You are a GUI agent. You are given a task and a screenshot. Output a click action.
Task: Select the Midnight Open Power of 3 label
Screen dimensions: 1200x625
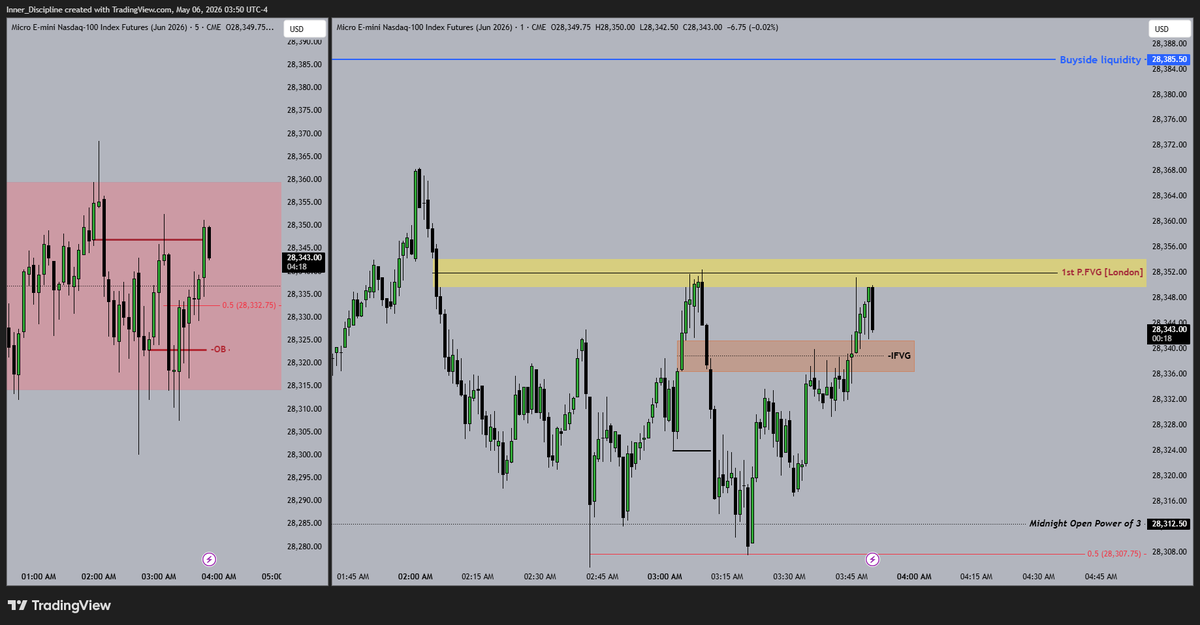point(1085,524)
